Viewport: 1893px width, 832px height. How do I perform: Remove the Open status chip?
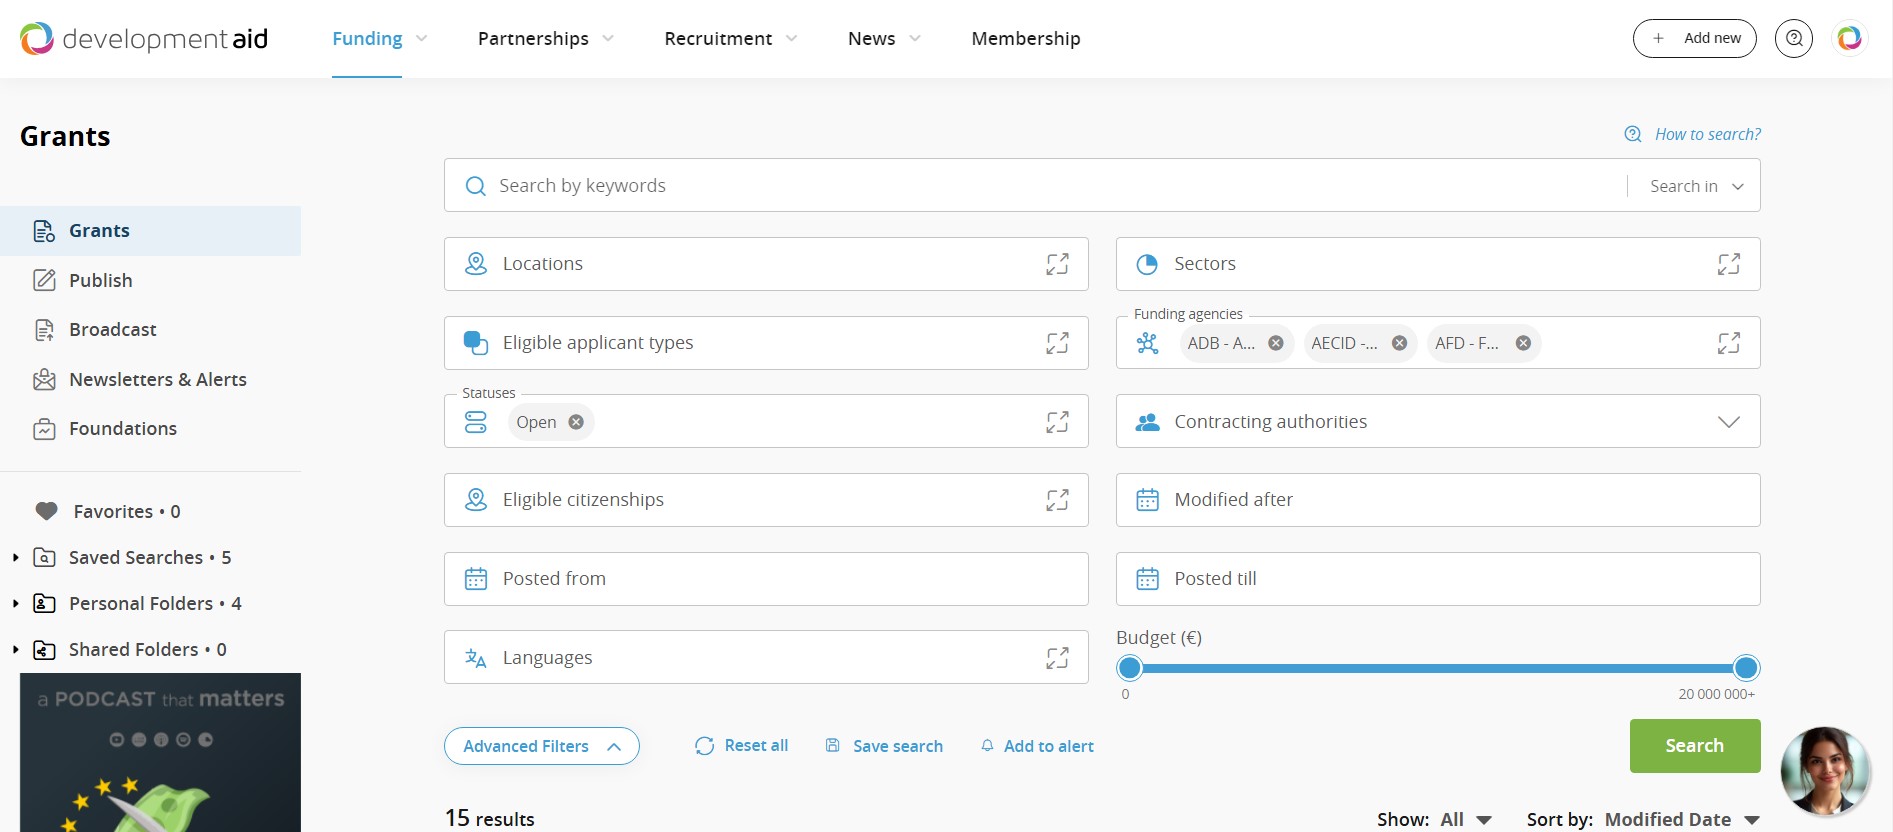(x=576, y=422)
